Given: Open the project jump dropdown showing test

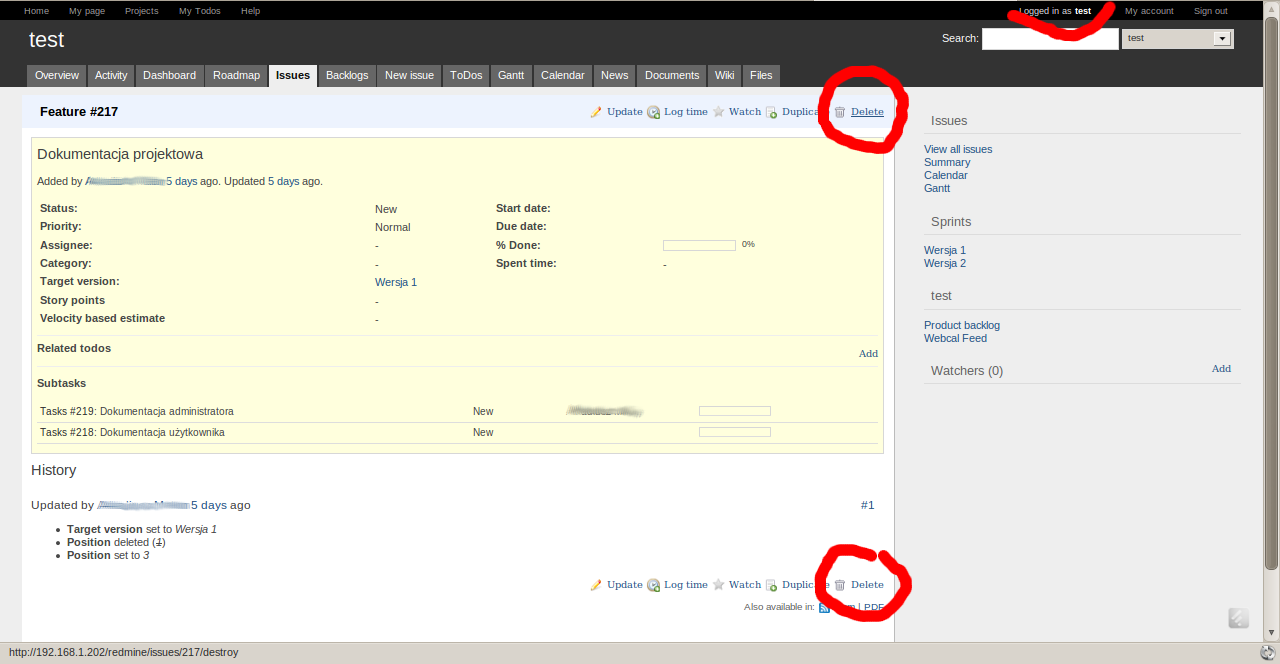Looking at the screenshot, I should point(1177,38).
